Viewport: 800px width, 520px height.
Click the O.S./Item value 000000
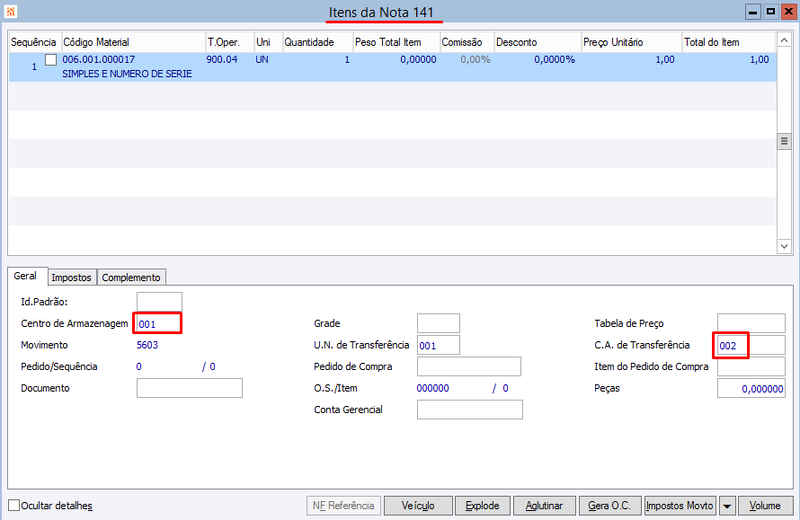(x=433, y=388)
